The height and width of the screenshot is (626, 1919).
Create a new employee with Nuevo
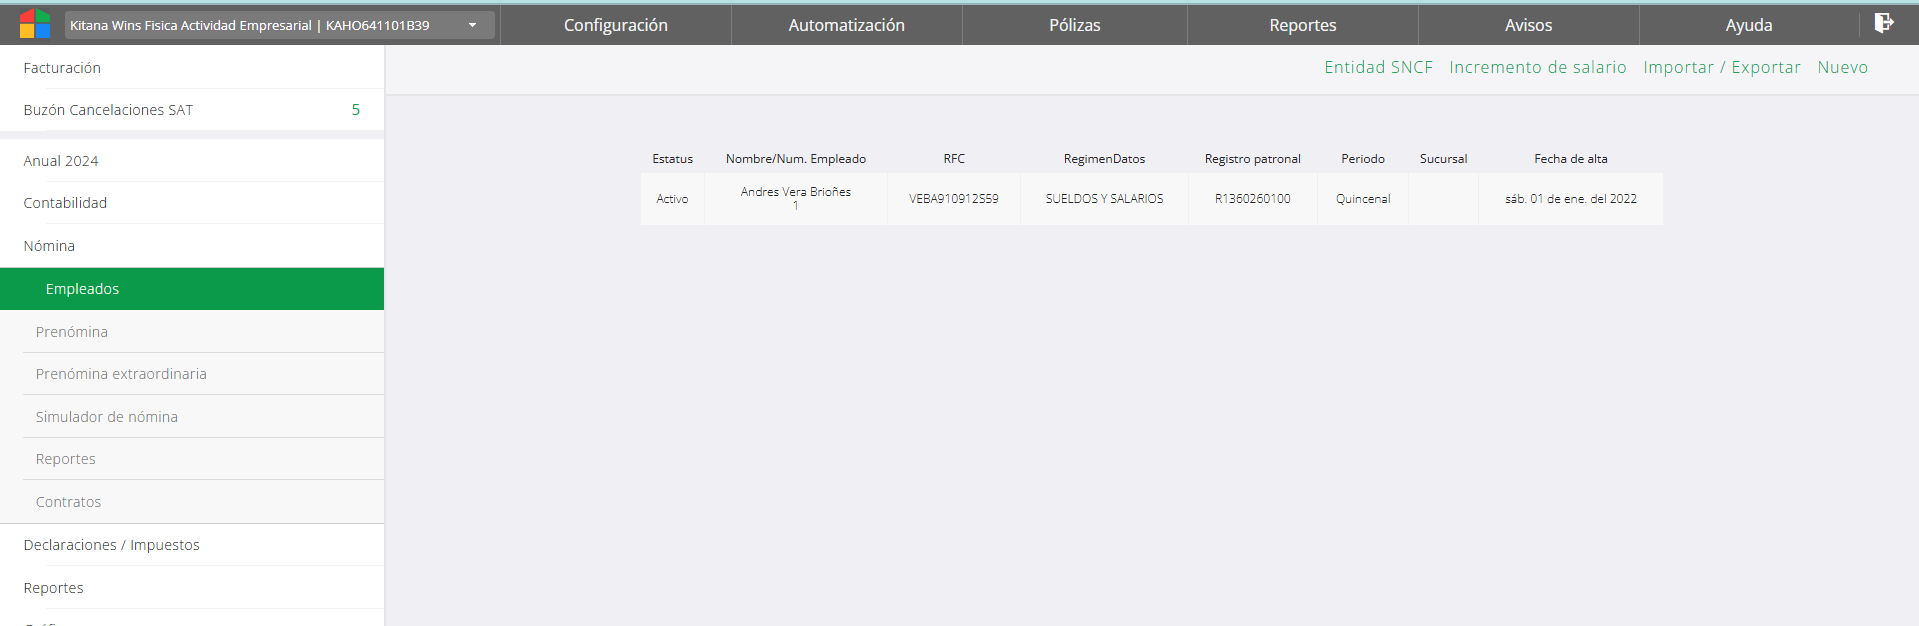click(1842, 67)
